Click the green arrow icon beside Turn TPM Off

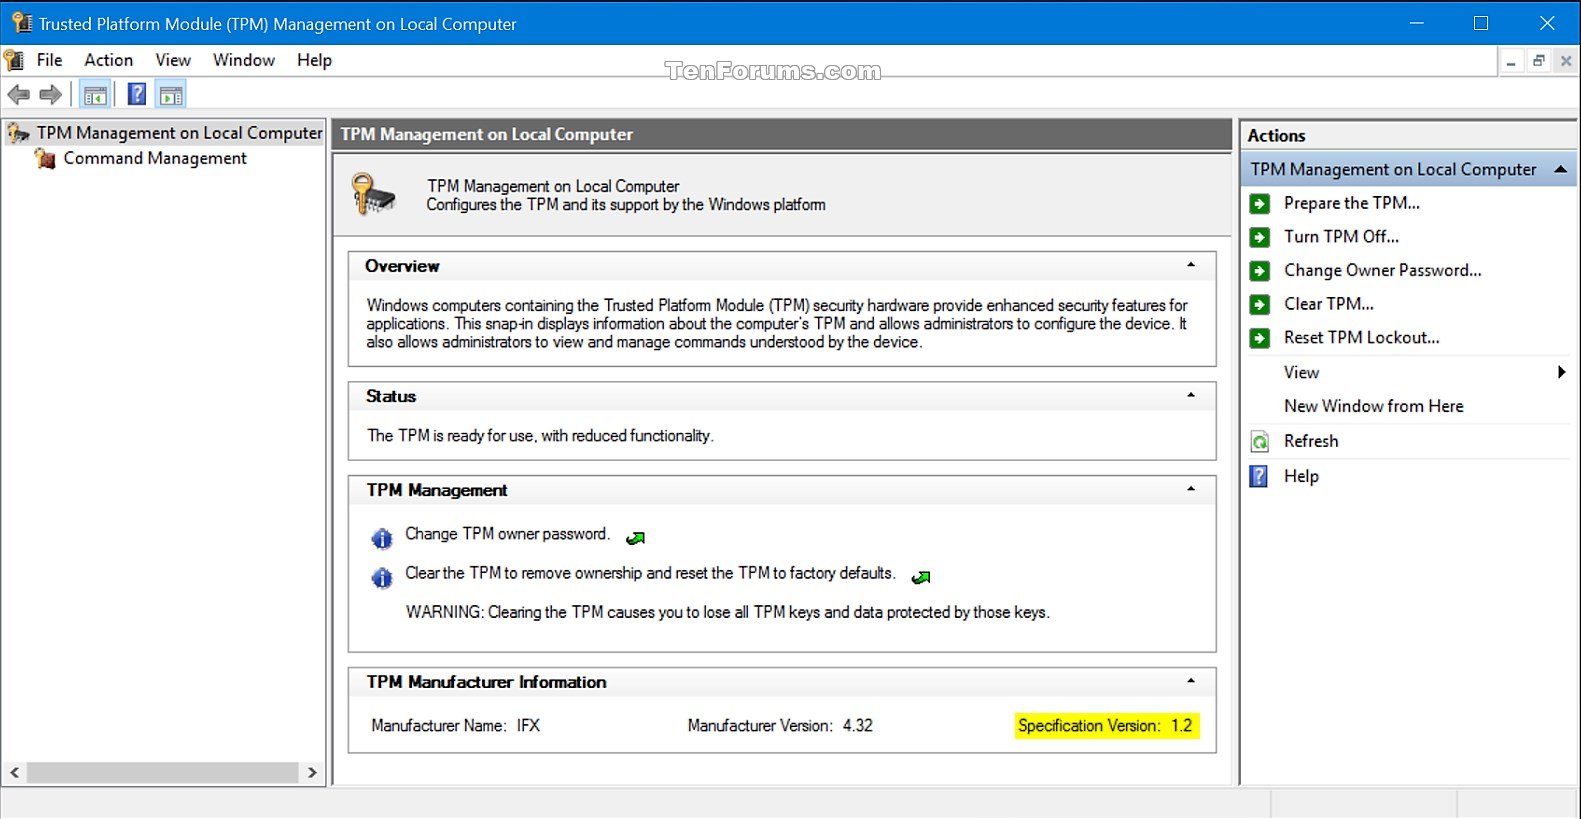(1260, 237)
